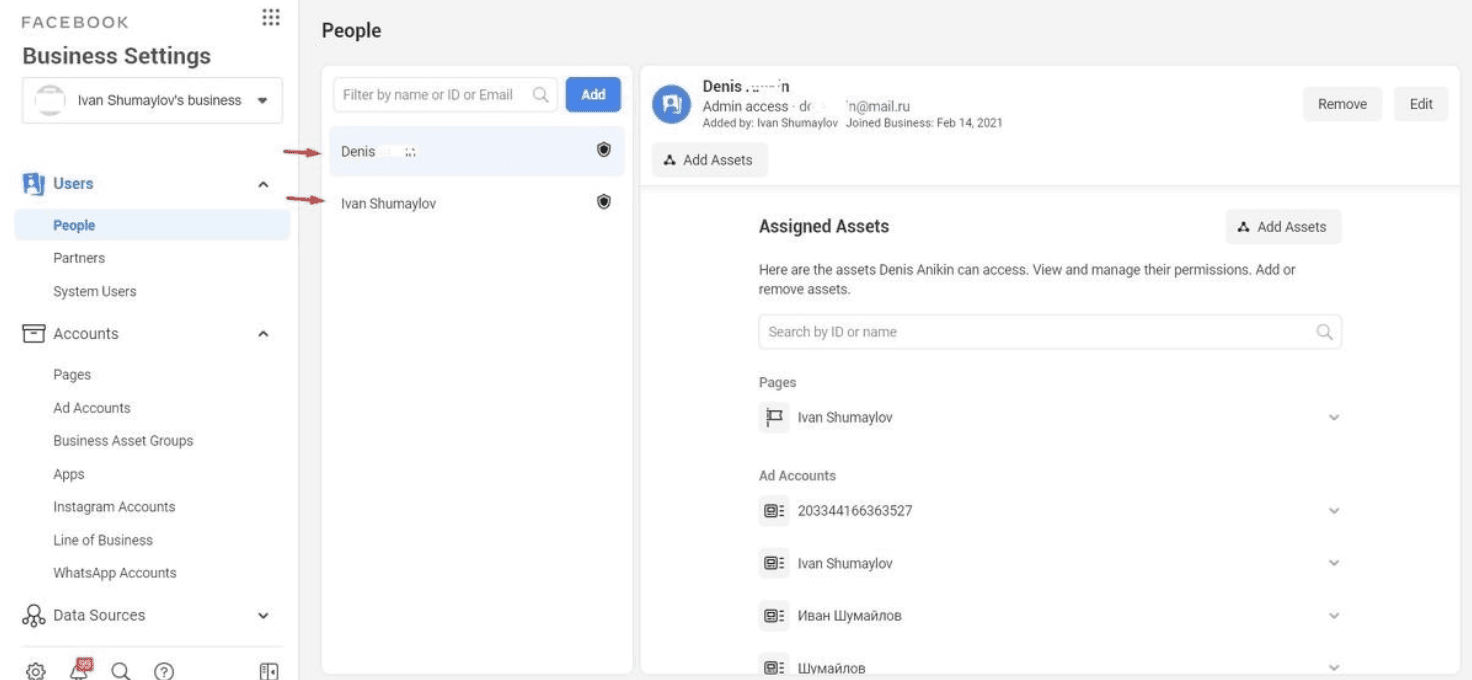Screen dimensions: 1472x680
Task: Collapse the Accounts section chevron
Action: [263, 335]
